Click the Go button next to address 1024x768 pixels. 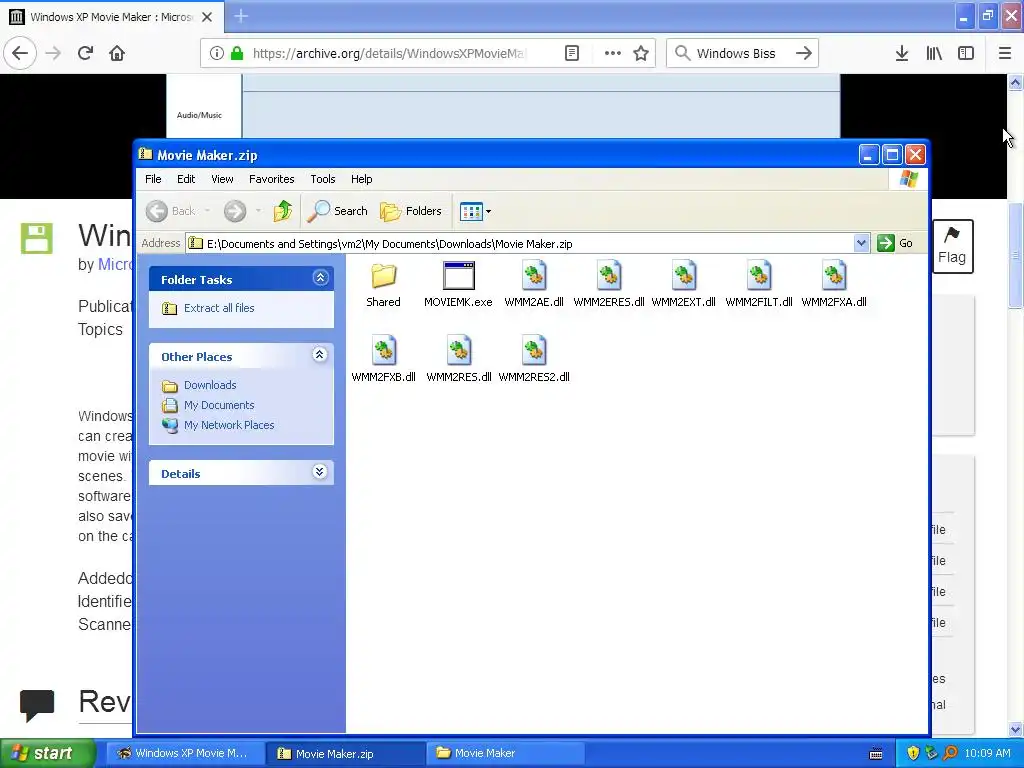895,243
